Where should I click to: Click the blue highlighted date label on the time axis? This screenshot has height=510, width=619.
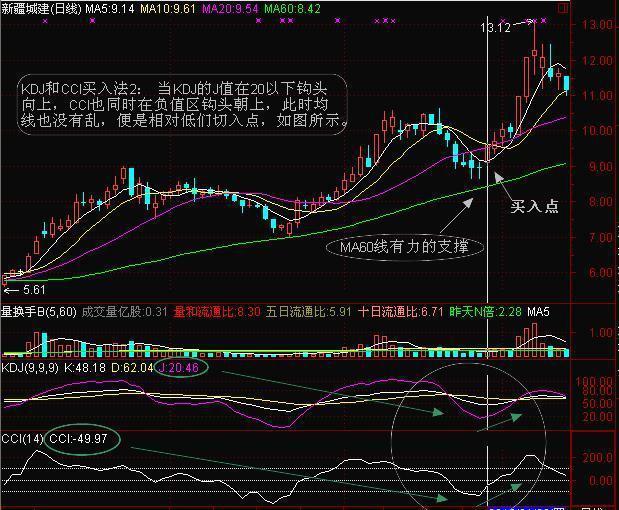click(x=527, y=508)
